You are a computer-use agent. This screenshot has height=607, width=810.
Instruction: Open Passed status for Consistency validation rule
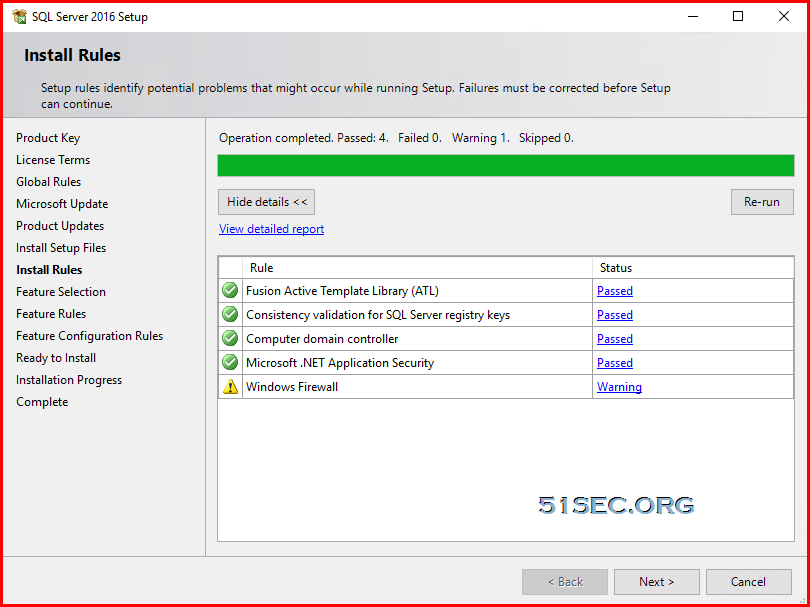[x=615, y=315]
